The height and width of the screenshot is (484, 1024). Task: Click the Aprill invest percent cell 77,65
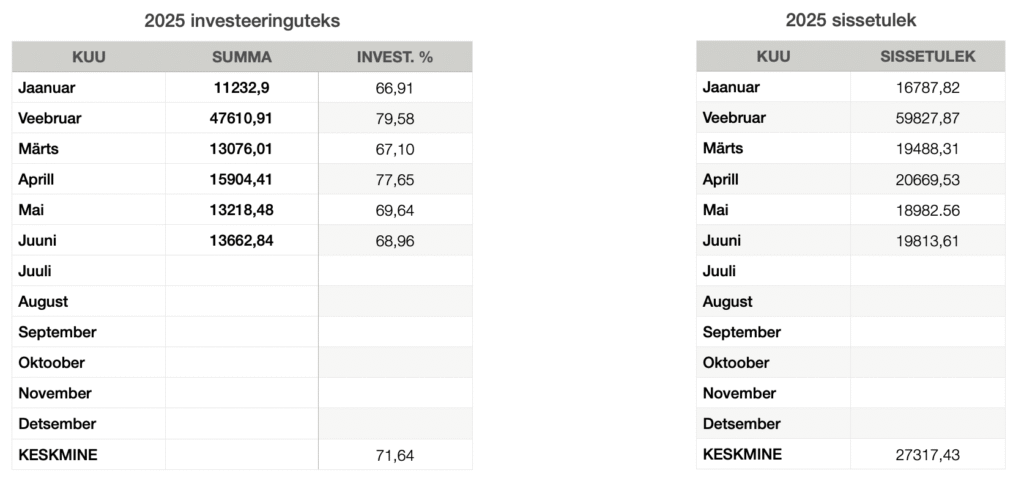pyautogui.click(x=395, y=180)
